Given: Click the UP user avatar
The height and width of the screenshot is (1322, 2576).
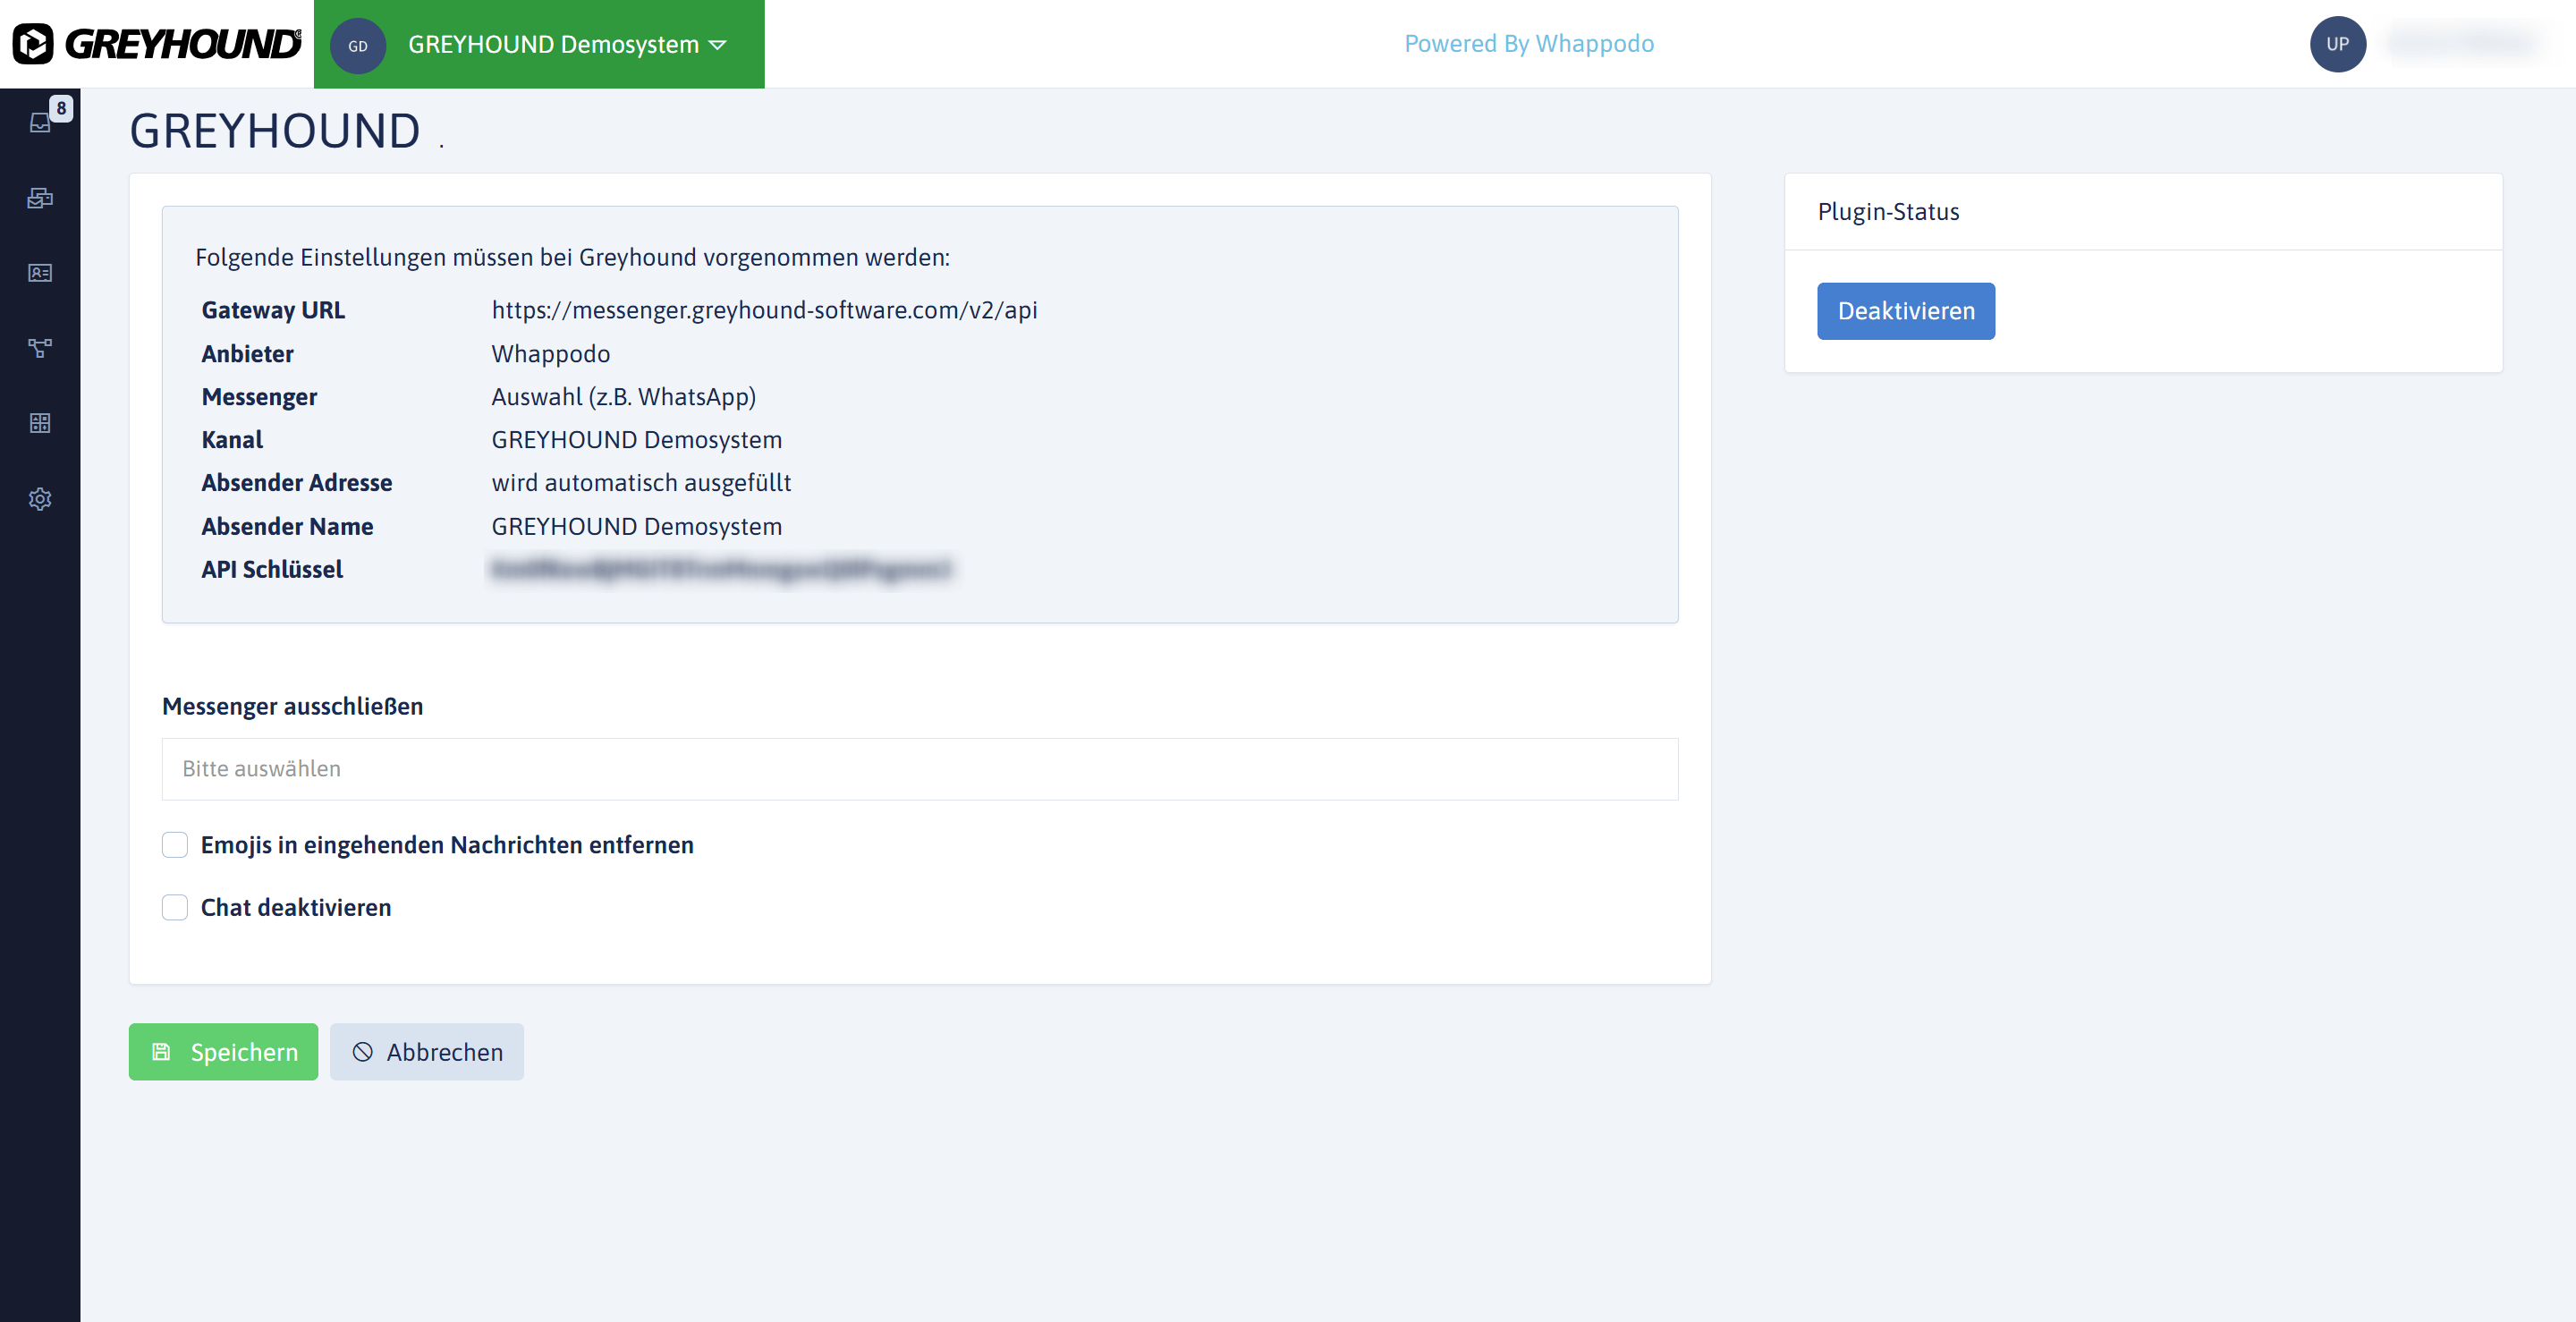Looking at the screenshot, I should tap(2337, 44).
